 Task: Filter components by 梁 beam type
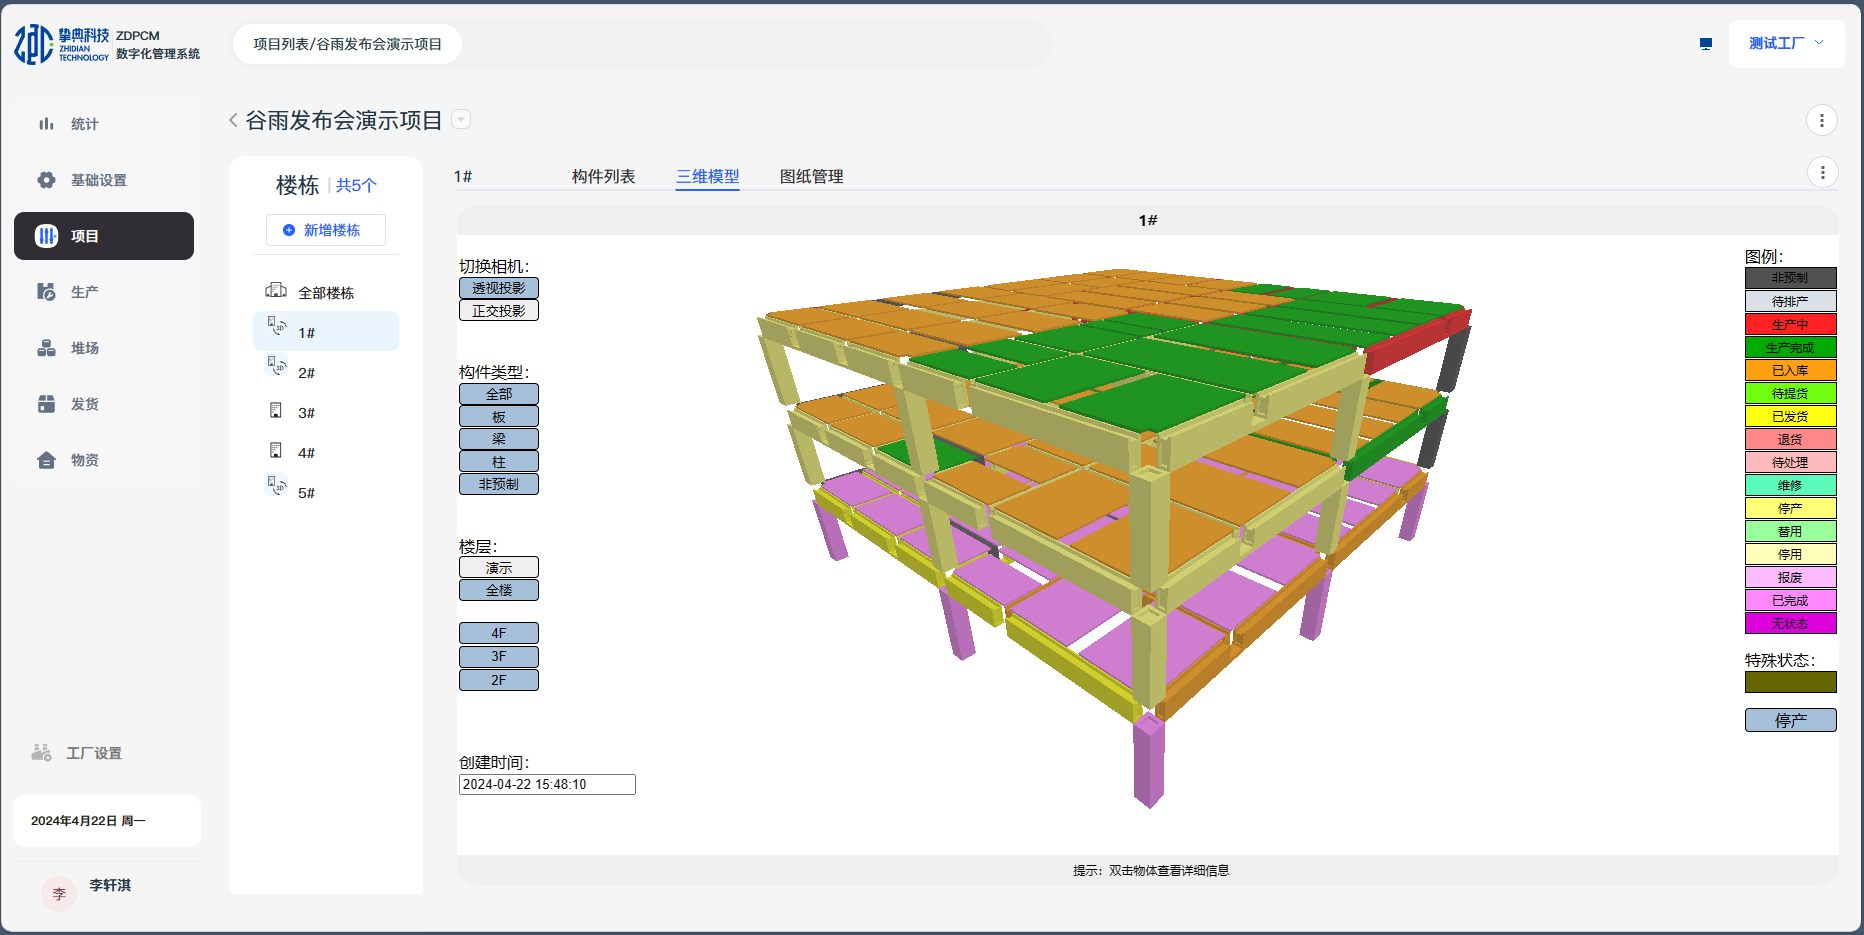pos(498,439)
